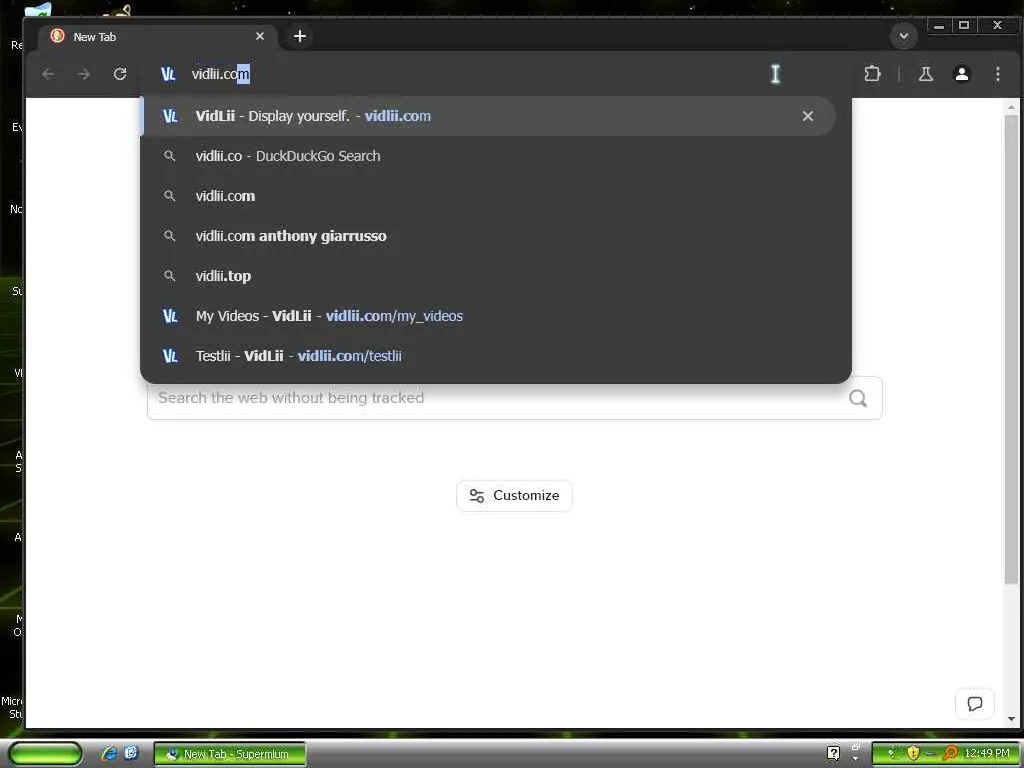This screenshot has width=1024, height=768.
Task: Close the New Tab tab
Action: (x=260, y=36)
